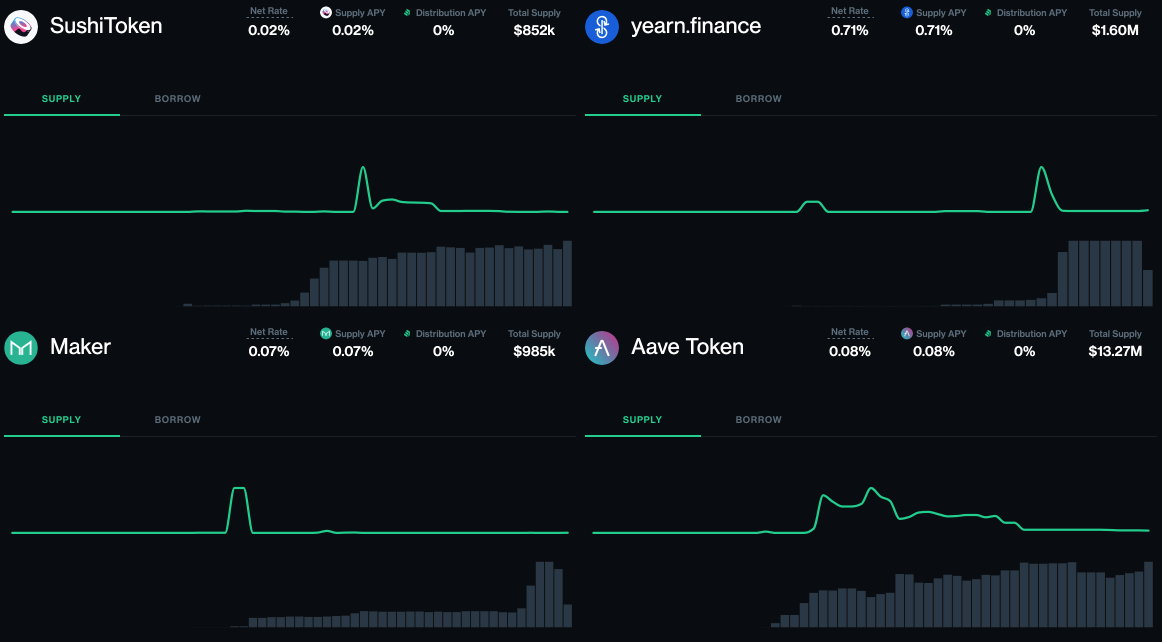Screen dimensions: 1162x642
Task: Click Aave Distribution APY value 0%
Action: tap(1024, 351)
